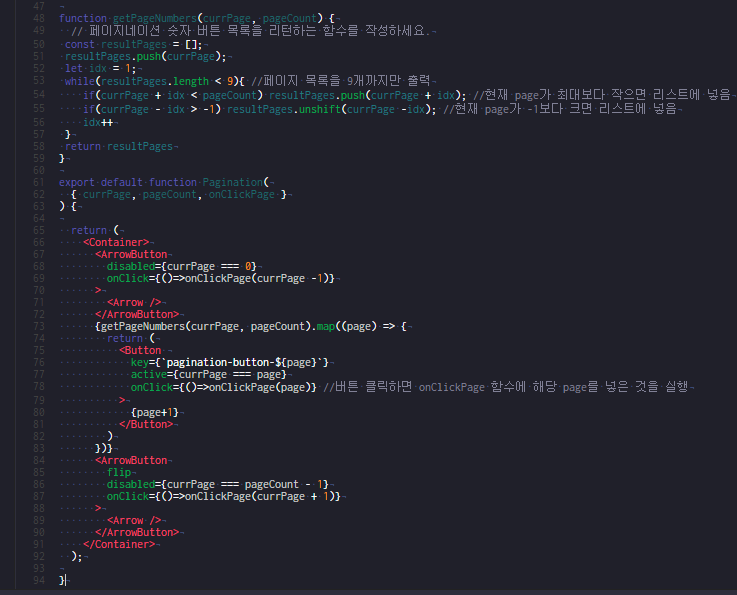Click the export keyword on line 61

77,182
